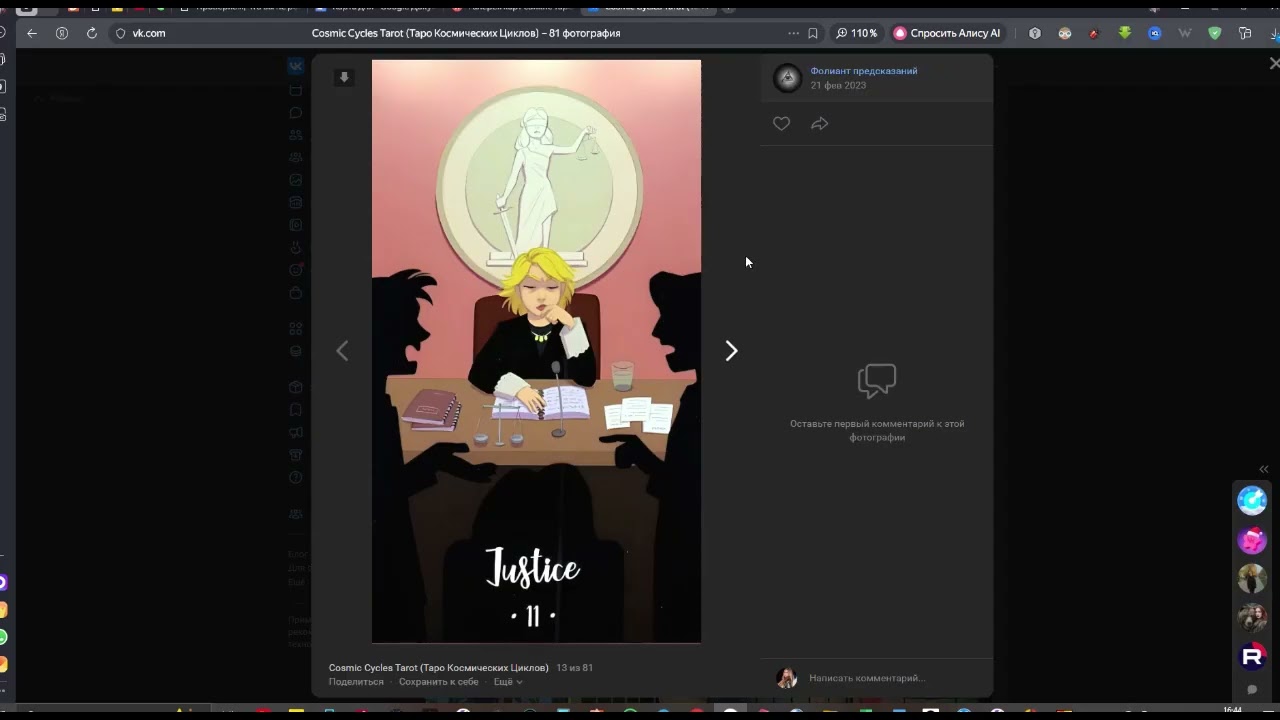
Task: Click your avatar beside comment field
Action: pos(787,678)
